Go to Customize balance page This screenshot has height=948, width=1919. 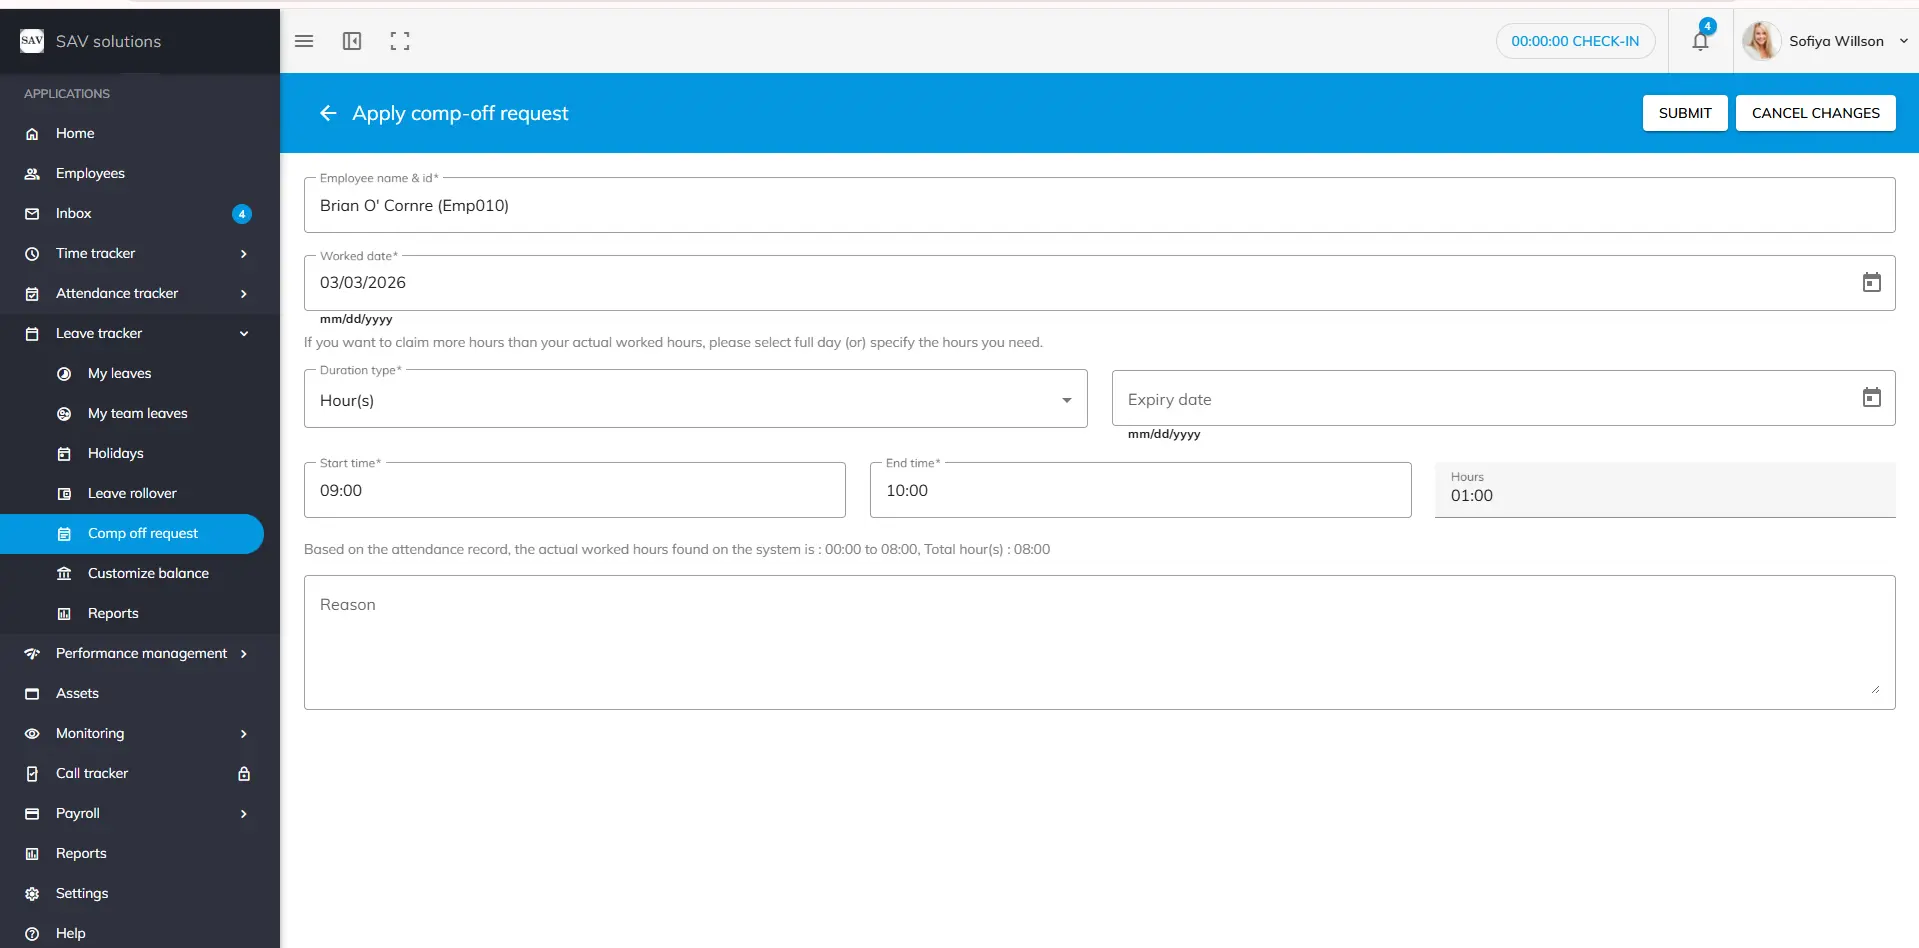(148, 573)
